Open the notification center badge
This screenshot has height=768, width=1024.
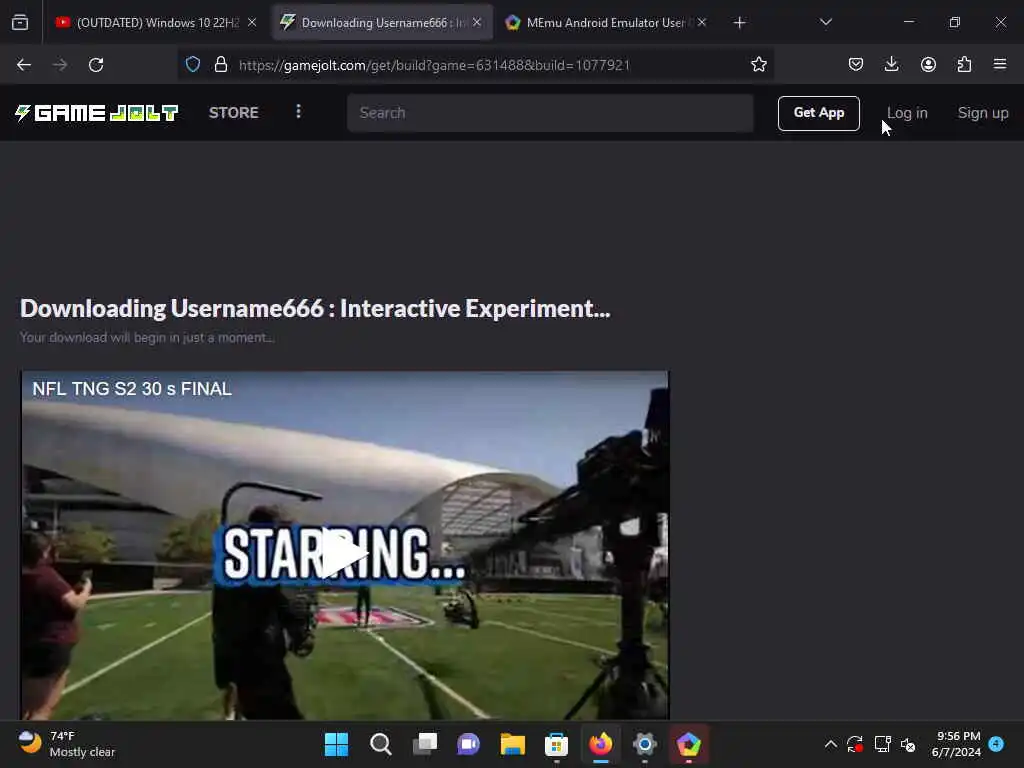[996, 744]
